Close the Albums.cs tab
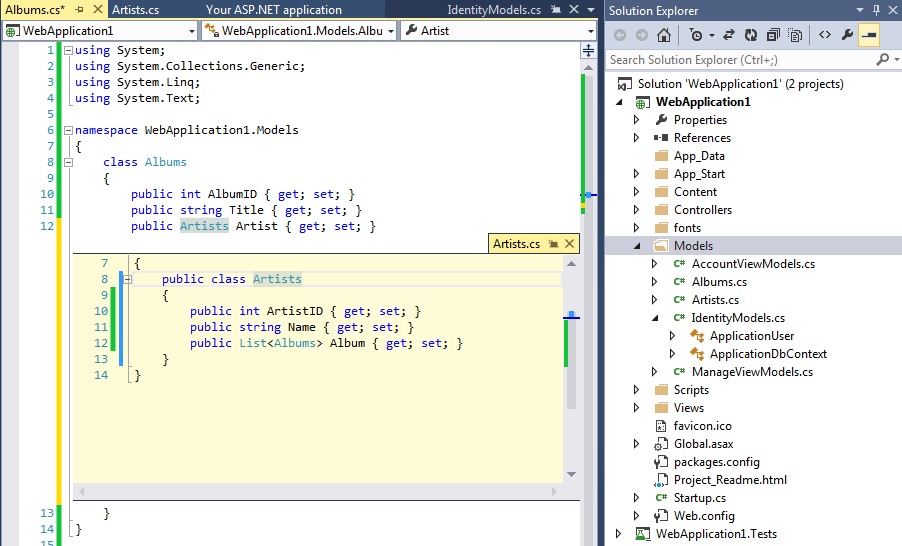Screen dimensions: 902x546 pyautogui.click(x=98, y=9)
